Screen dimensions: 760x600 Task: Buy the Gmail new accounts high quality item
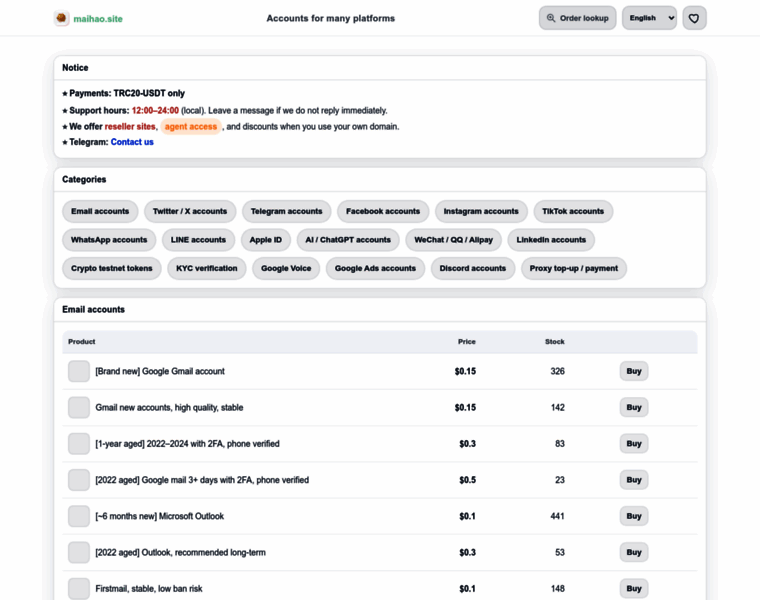pyautogui.click(x=633, y=408)
